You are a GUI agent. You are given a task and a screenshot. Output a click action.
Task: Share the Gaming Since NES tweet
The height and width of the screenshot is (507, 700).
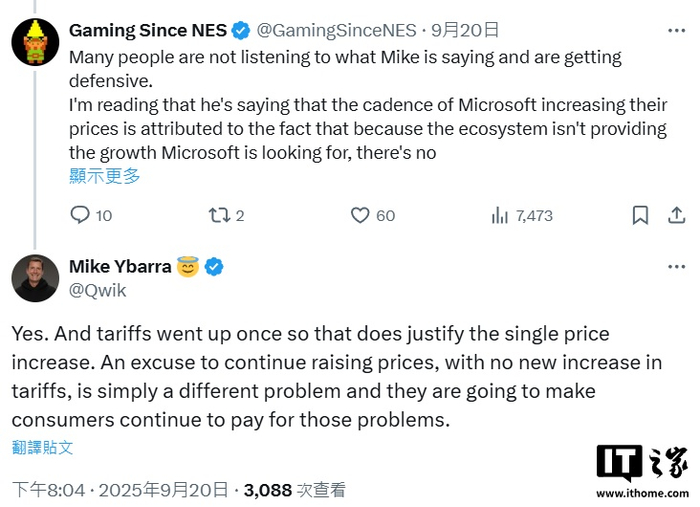pyautogui.click(x=676, y=215)
